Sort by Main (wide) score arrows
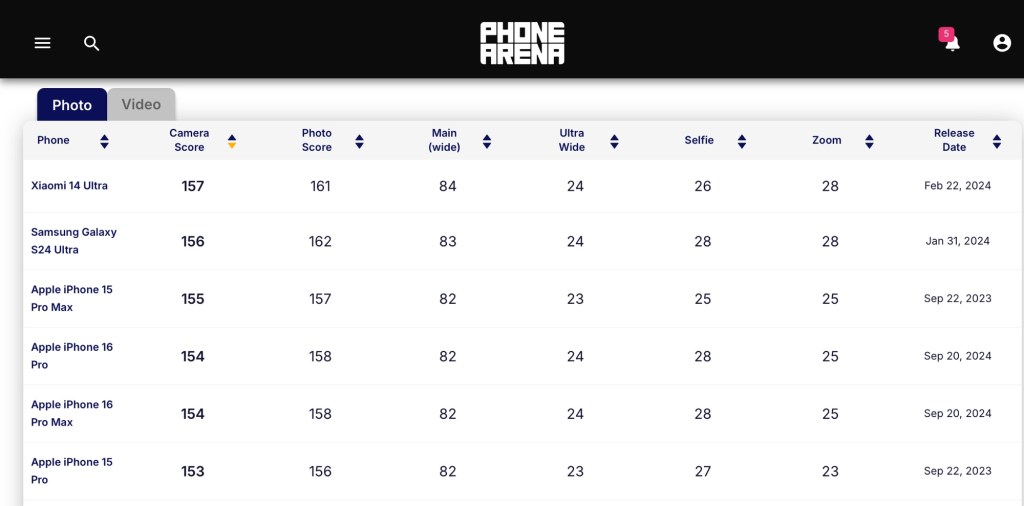Screen dimensions: 1024x506 coord(487,141)
